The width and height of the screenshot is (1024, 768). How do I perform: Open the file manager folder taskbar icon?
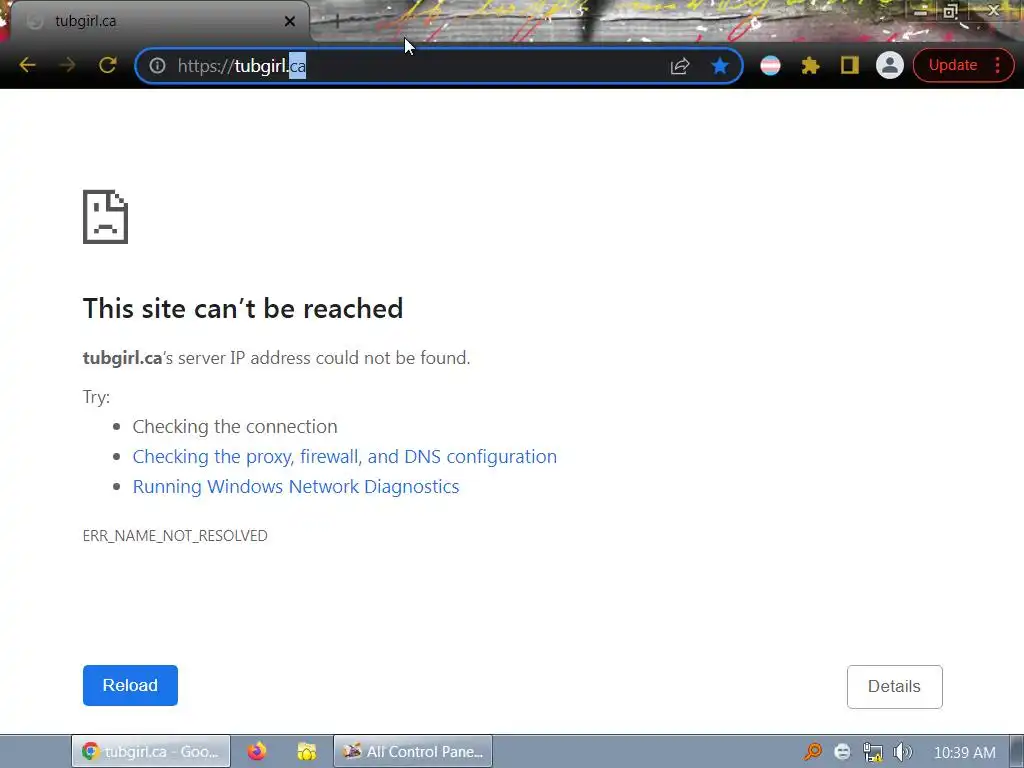(x=306, y=752)
